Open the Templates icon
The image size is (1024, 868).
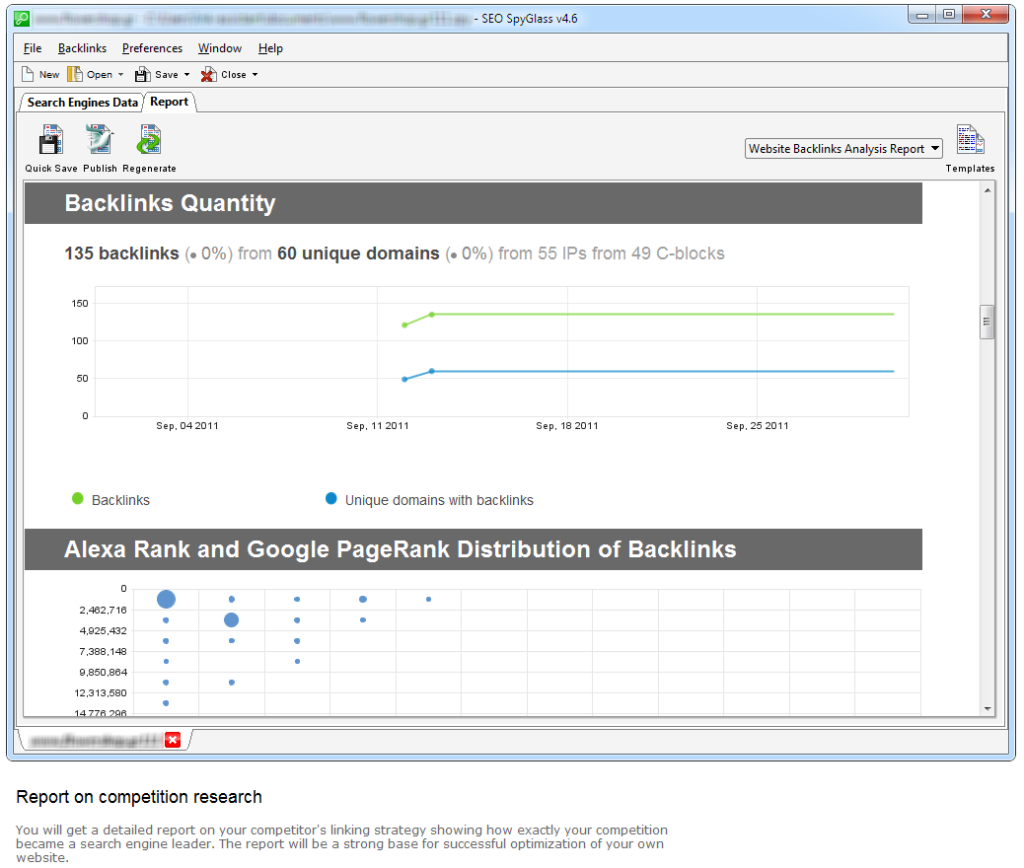pyautogui.click(x=970, y=141)
